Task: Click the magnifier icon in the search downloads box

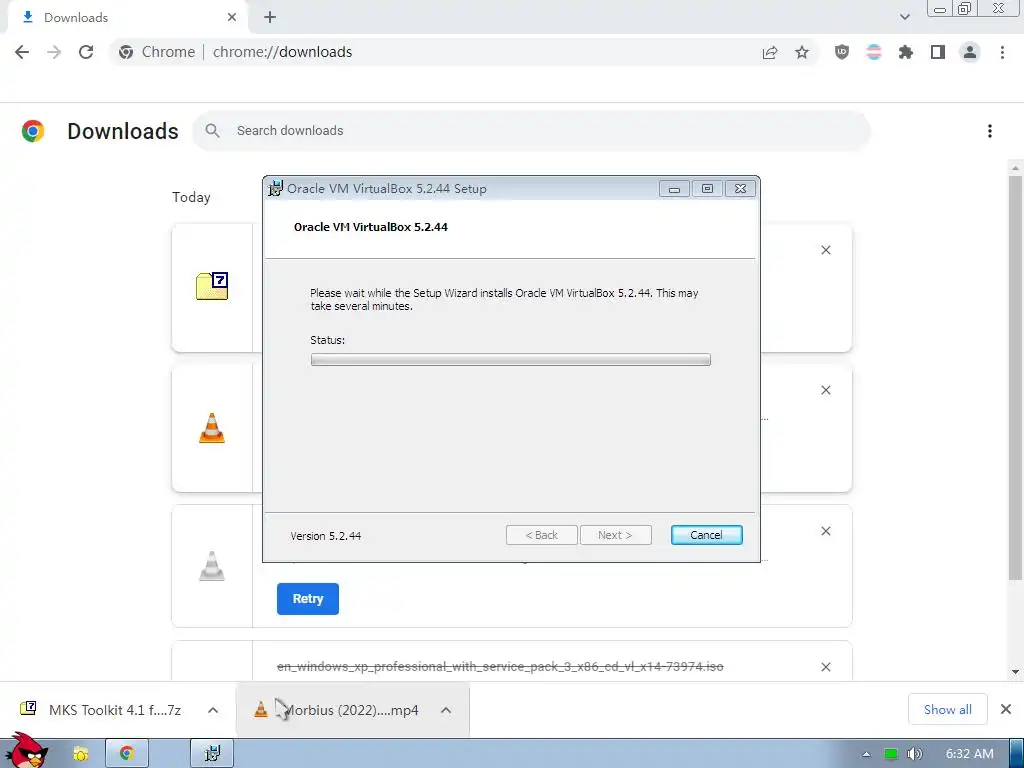Action: 212,131
